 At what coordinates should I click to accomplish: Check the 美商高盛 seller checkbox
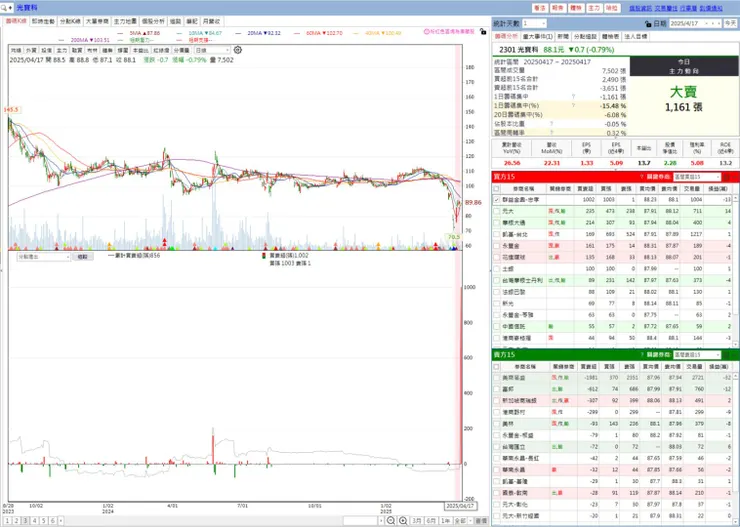click(x=496, y=377)
